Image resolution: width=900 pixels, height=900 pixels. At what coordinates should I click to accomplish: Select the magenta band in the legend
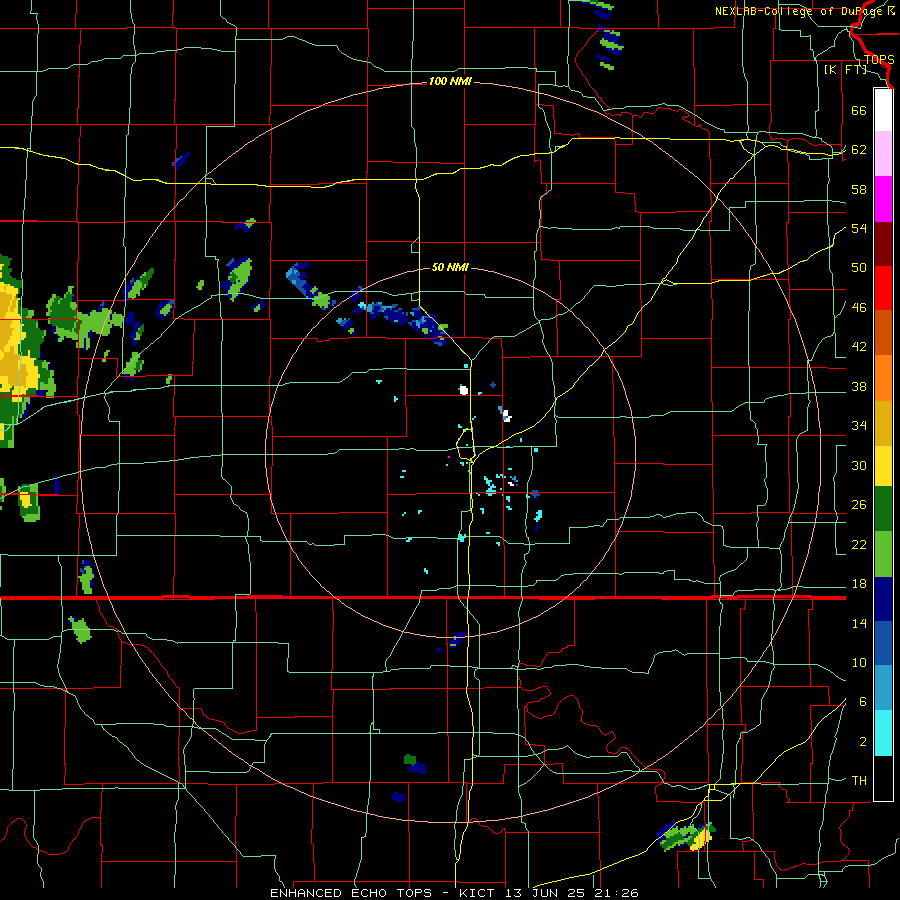[x=883, y=199]
